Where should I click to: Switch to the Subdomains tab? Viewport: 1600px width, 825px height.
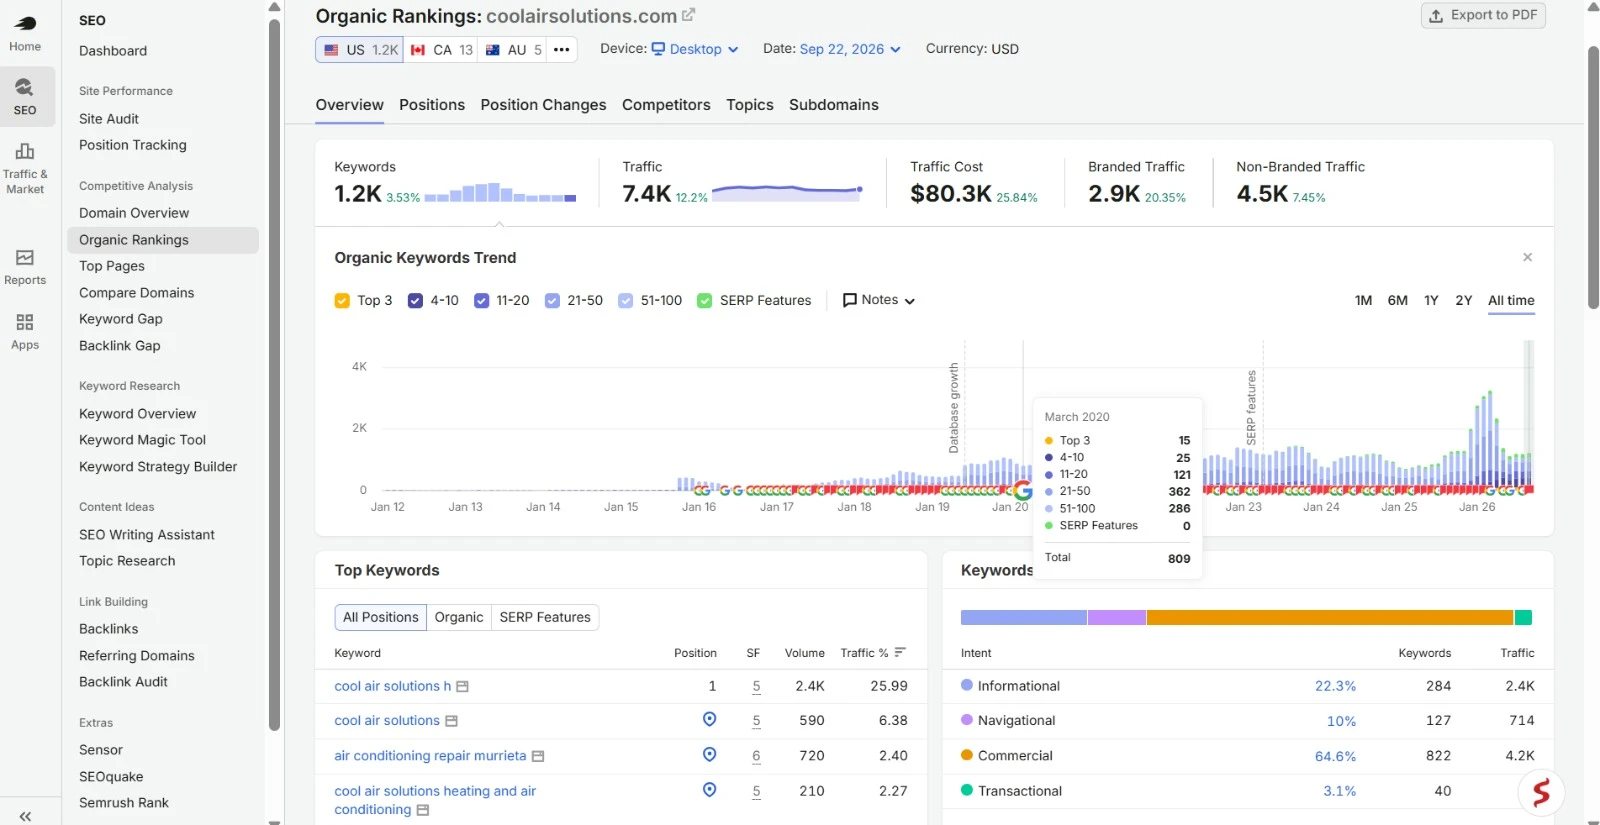pyautogui.click(x=834, y=105)
